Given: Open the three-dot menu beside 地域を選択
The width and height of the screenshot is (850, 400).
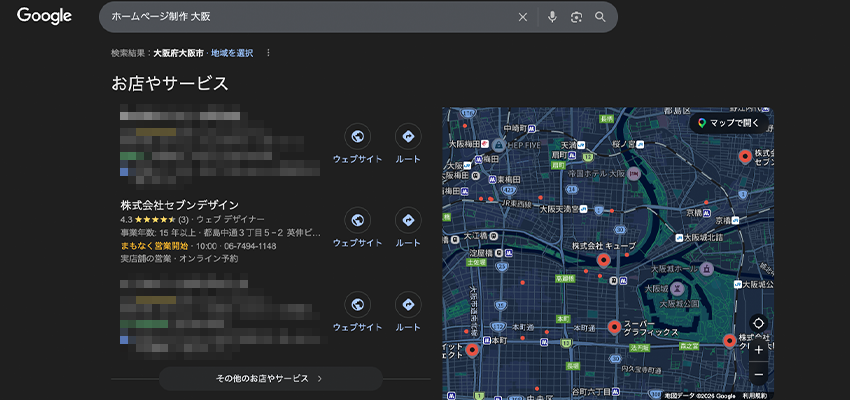Looking at the screenshot, I should (268, 53).
